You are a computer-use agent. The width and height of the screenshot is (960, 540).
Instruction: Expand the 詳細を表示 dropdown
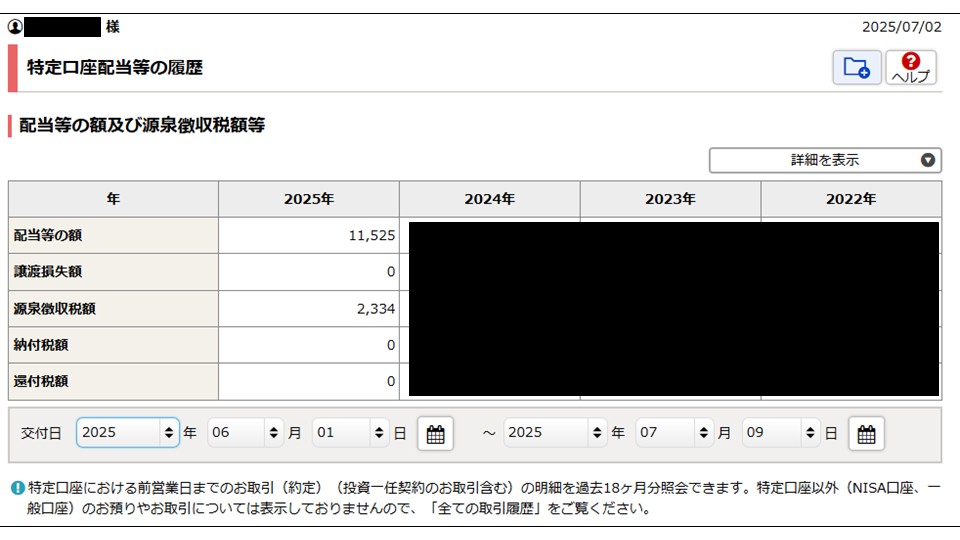point(825,160)
